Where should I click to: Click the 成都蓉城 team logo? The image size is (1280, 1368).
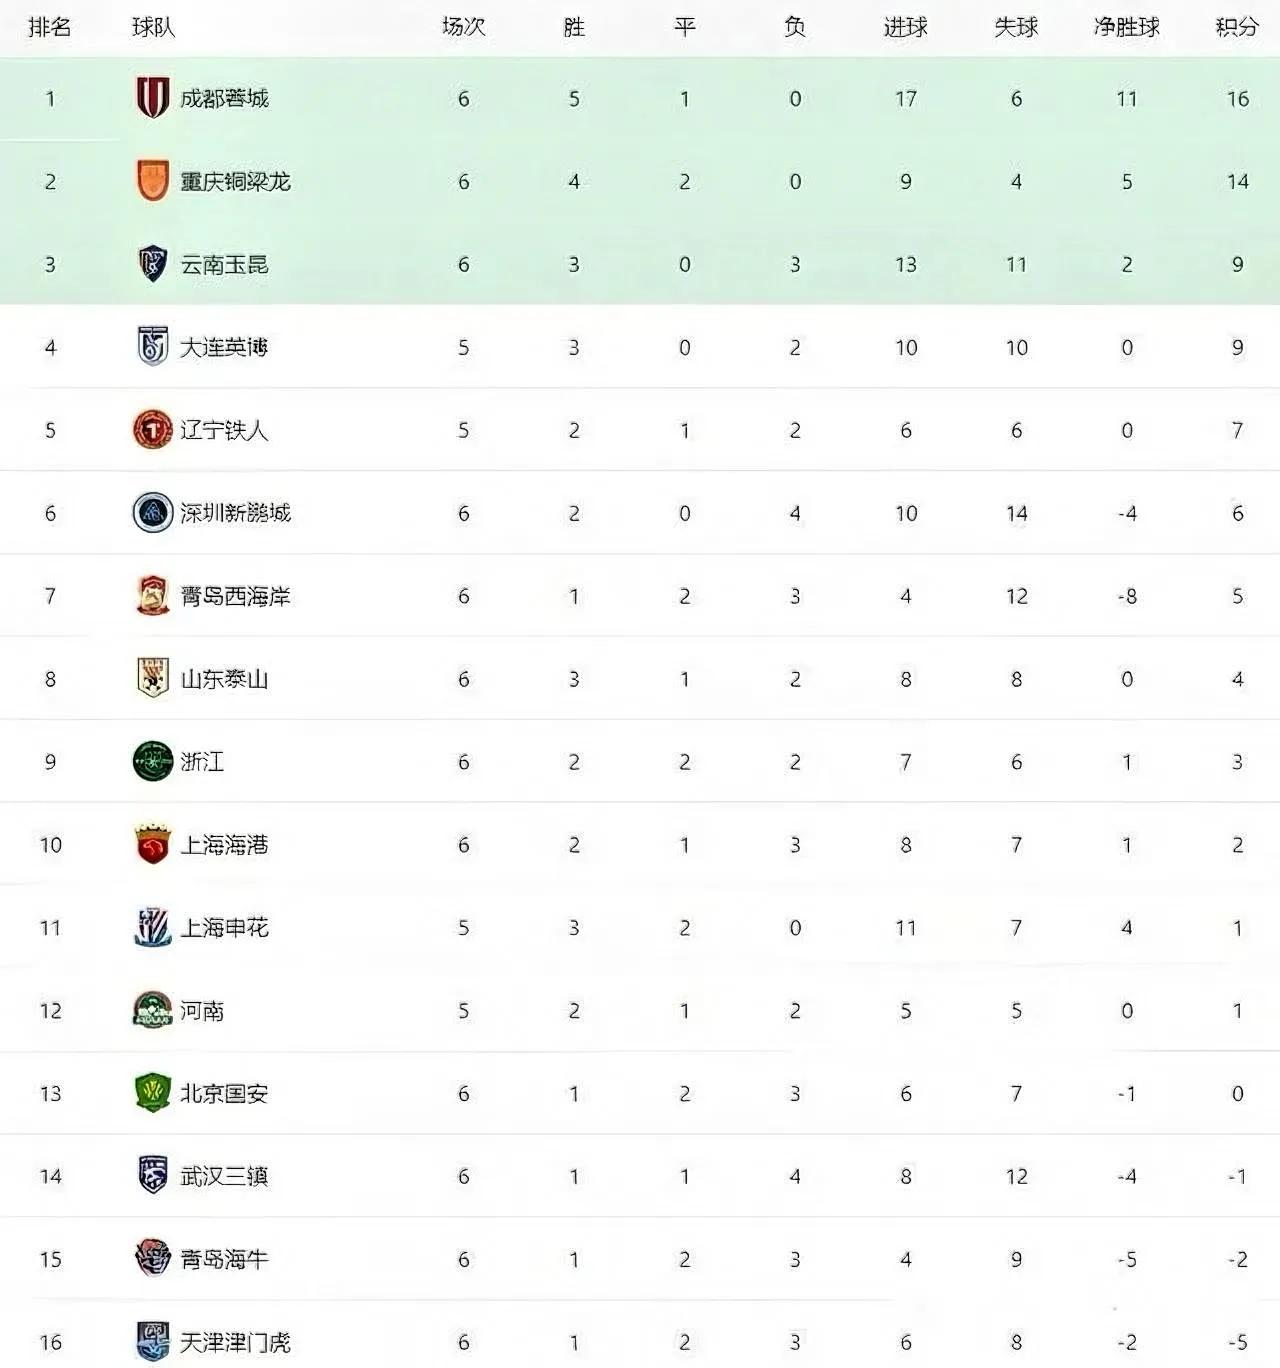click(x=152, y=98)
